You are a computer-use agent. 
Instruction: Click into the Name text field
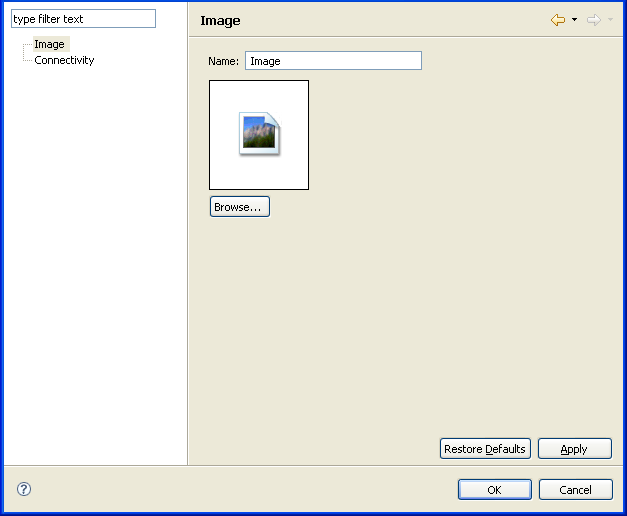tap(333, 61)
